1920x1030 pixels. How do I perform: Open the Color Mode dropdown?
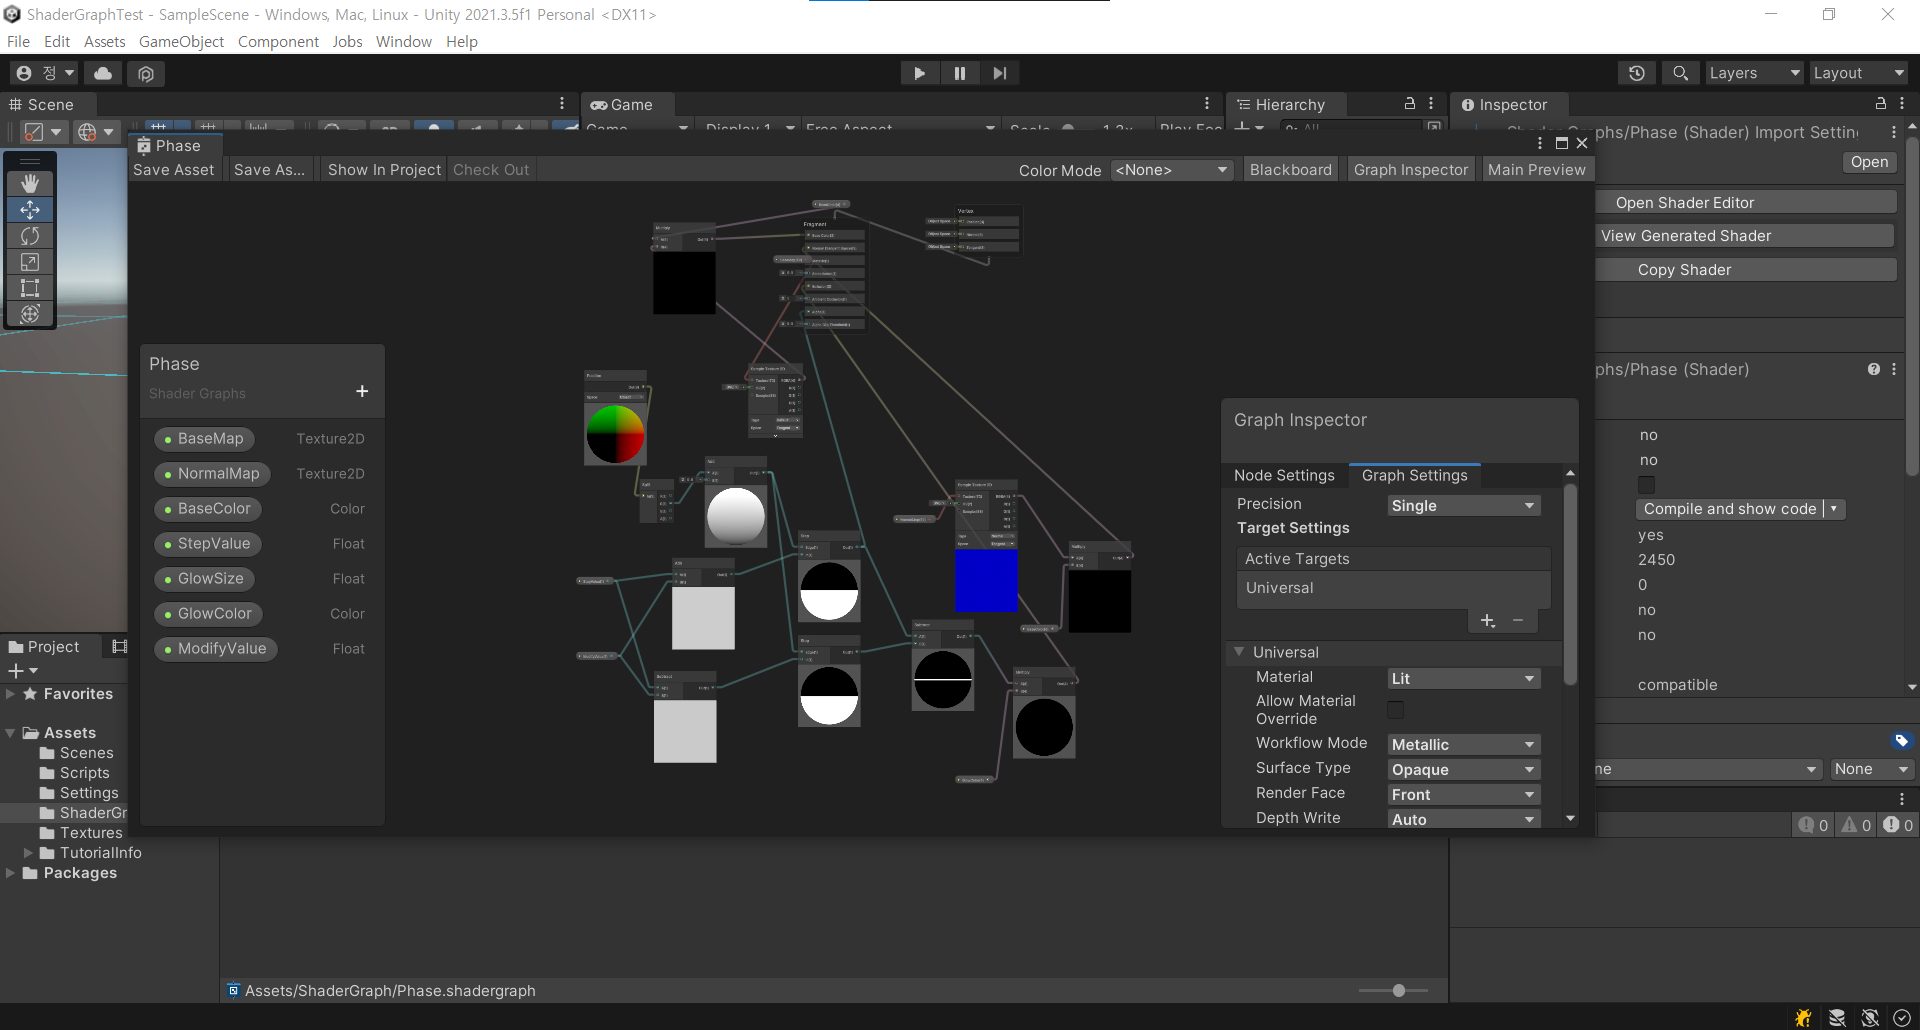1171,170
